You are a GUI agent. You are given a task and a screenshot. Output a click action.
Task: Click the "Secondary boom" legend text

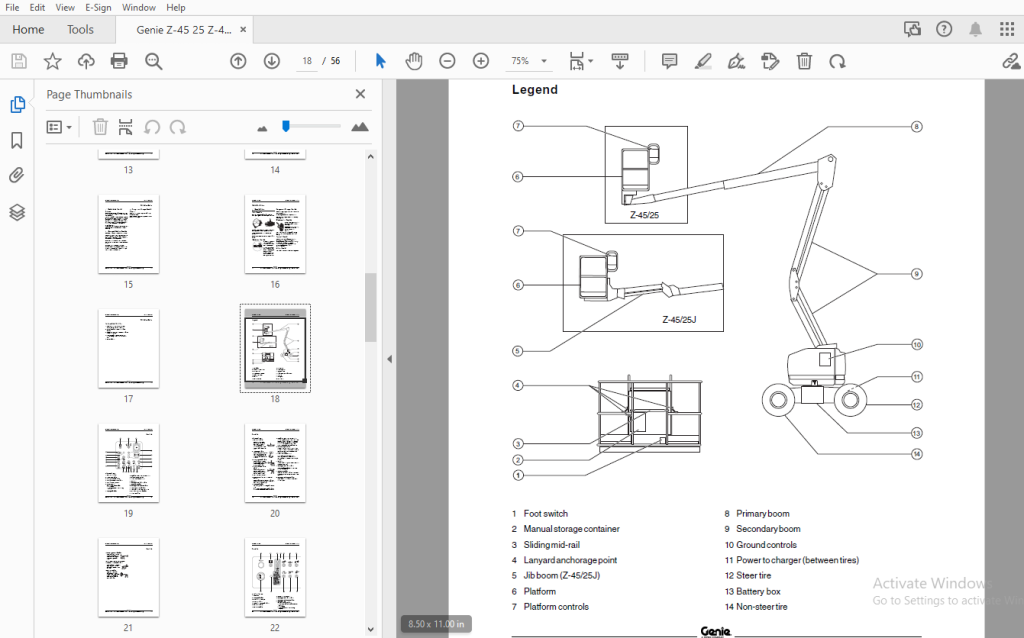pos(768,529)
